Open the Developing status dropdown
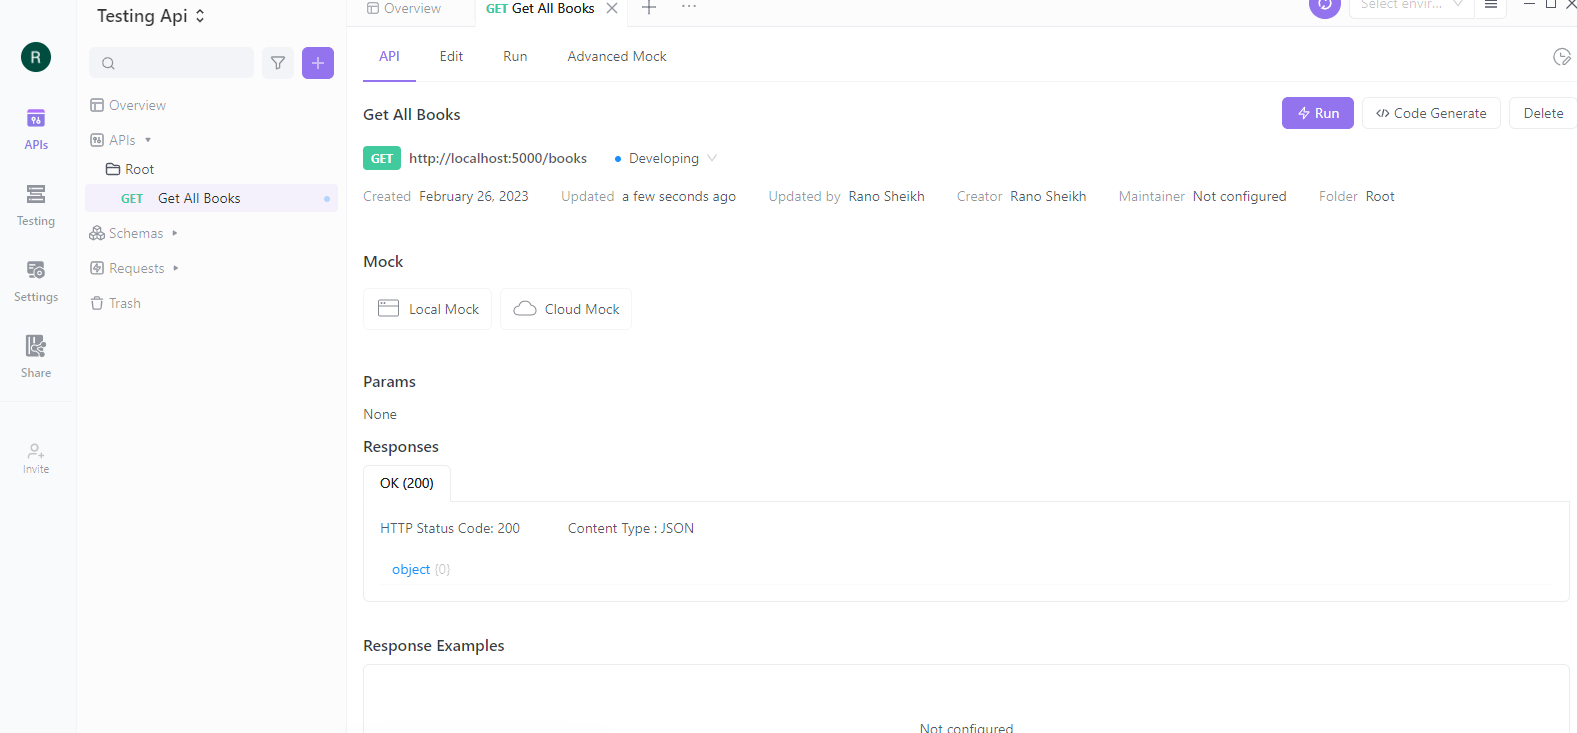Image resolution: width=1577 pixels, height=733 pixels. [x=666, y=158]
